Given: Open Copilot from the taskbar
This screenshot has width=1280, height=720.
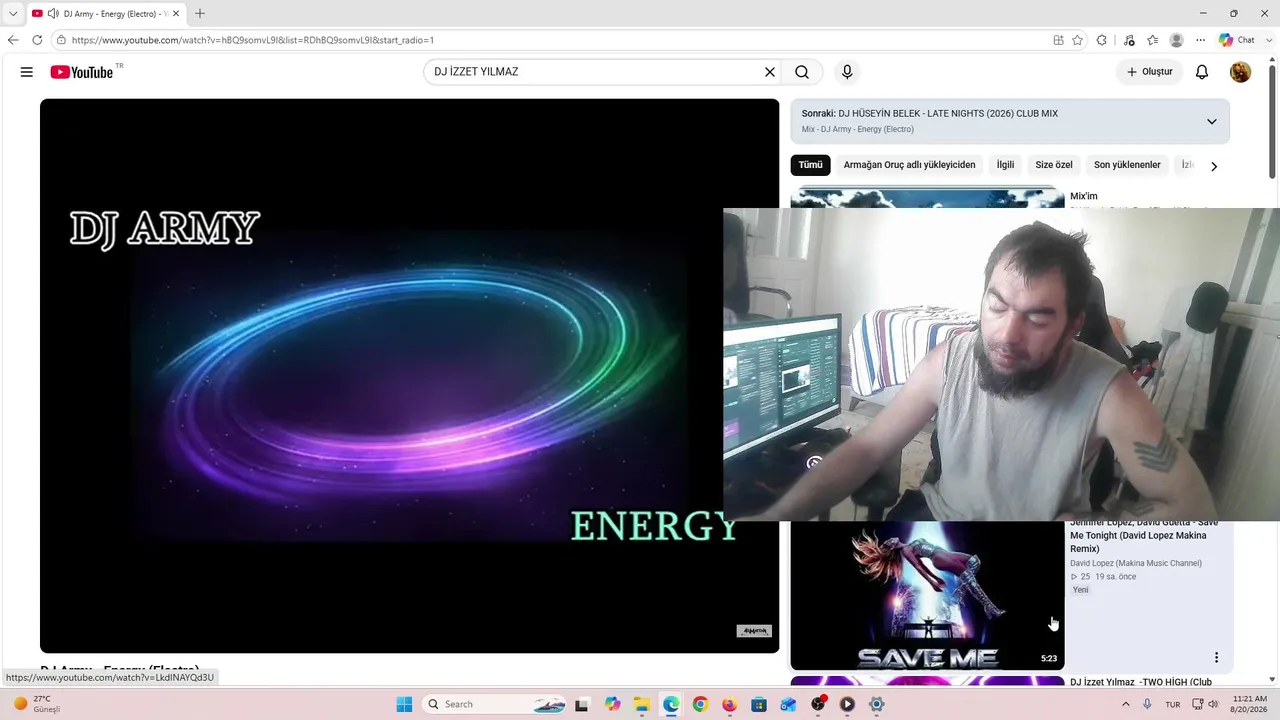Looking at the screenshot, I should click(x=612, y=704).
